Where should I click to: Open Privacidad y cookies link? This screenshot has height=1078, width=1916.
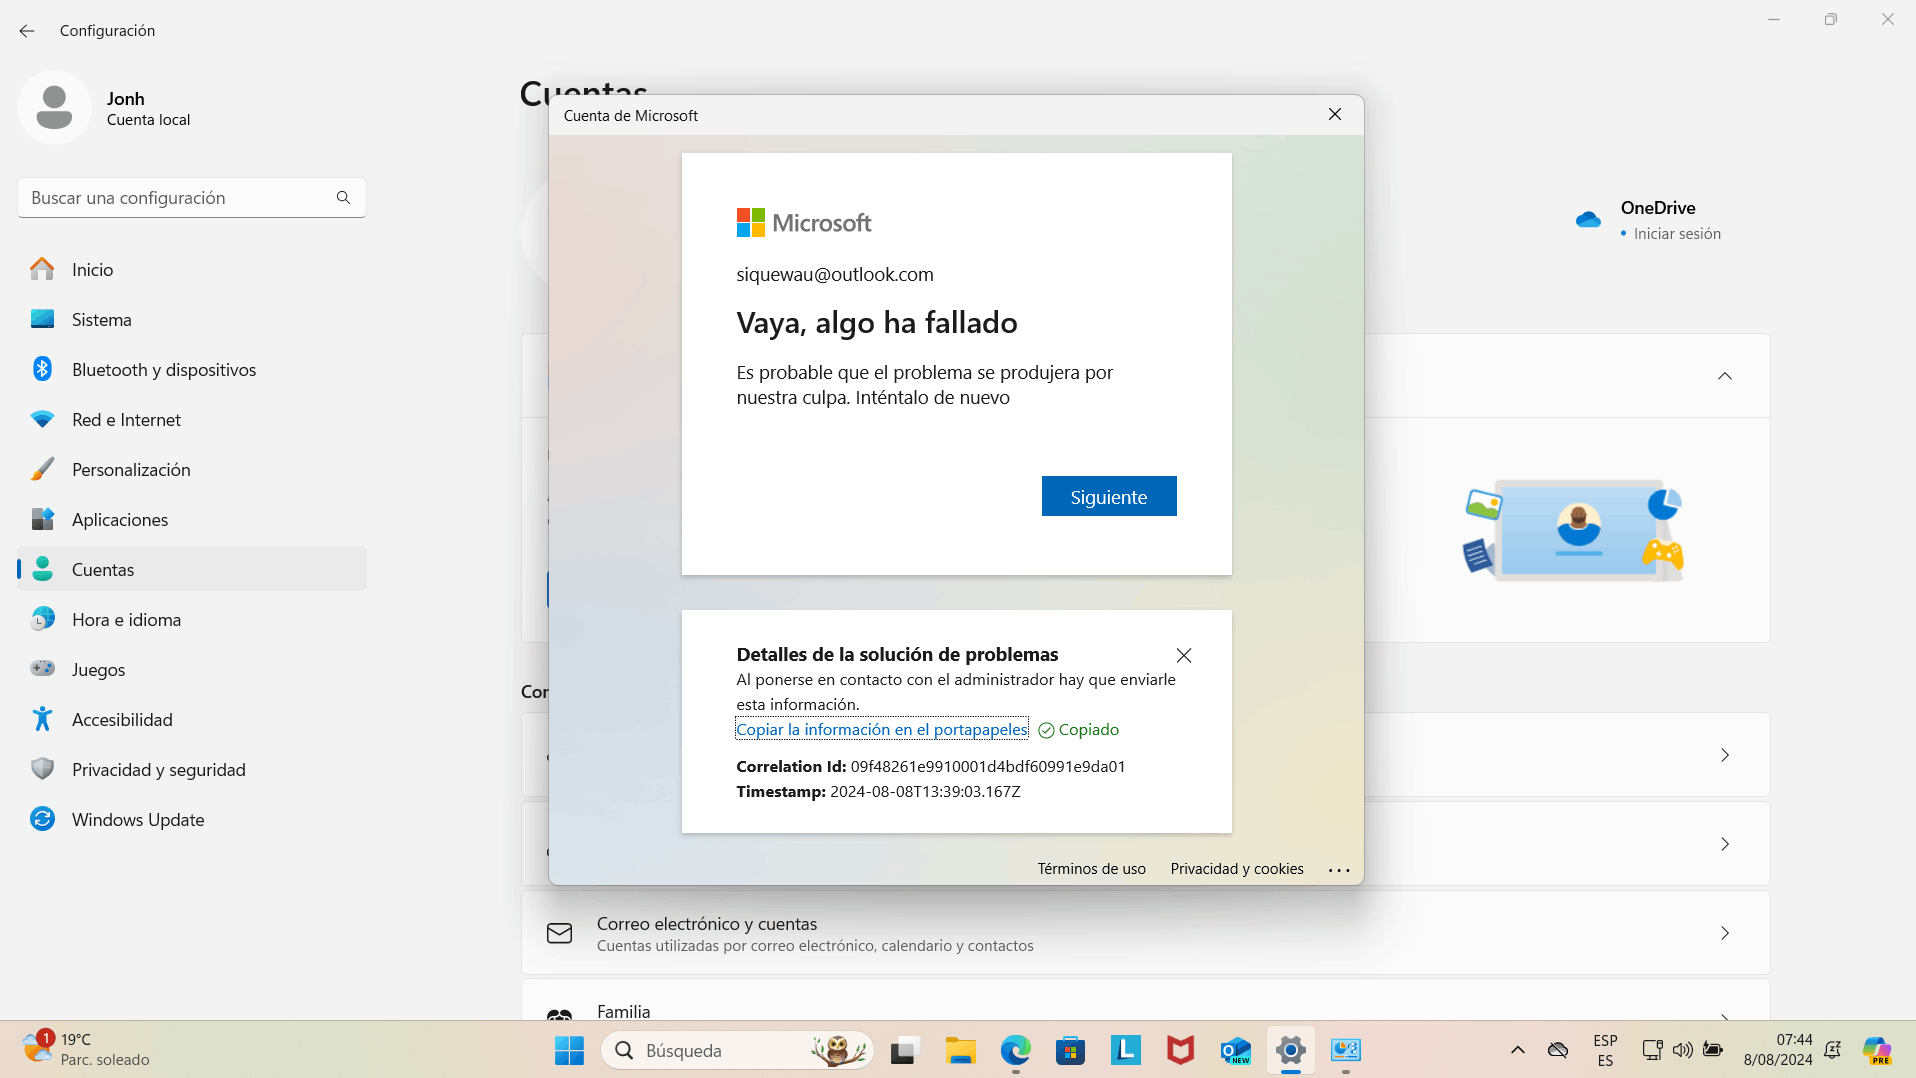point(1237,869)
